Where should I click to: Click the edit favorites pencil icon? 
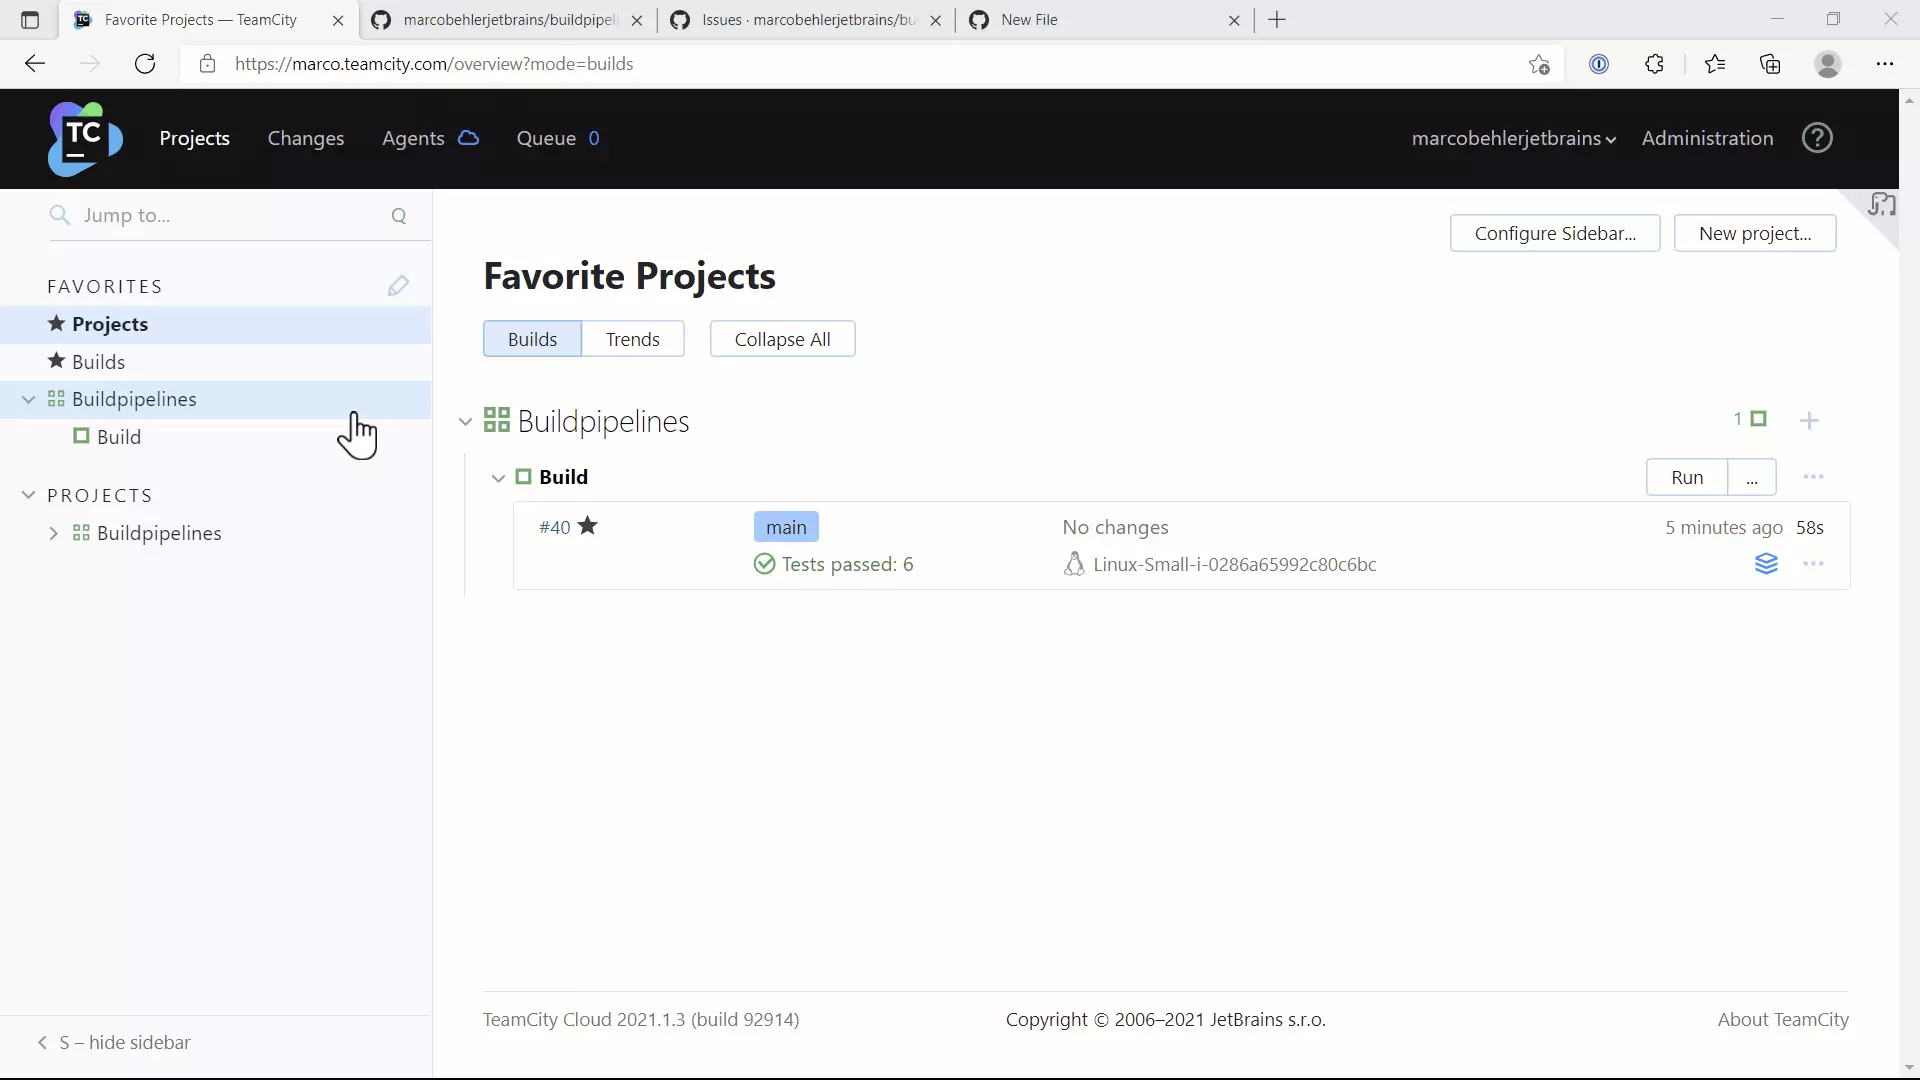pyautogui.click(x=398, y=286)
